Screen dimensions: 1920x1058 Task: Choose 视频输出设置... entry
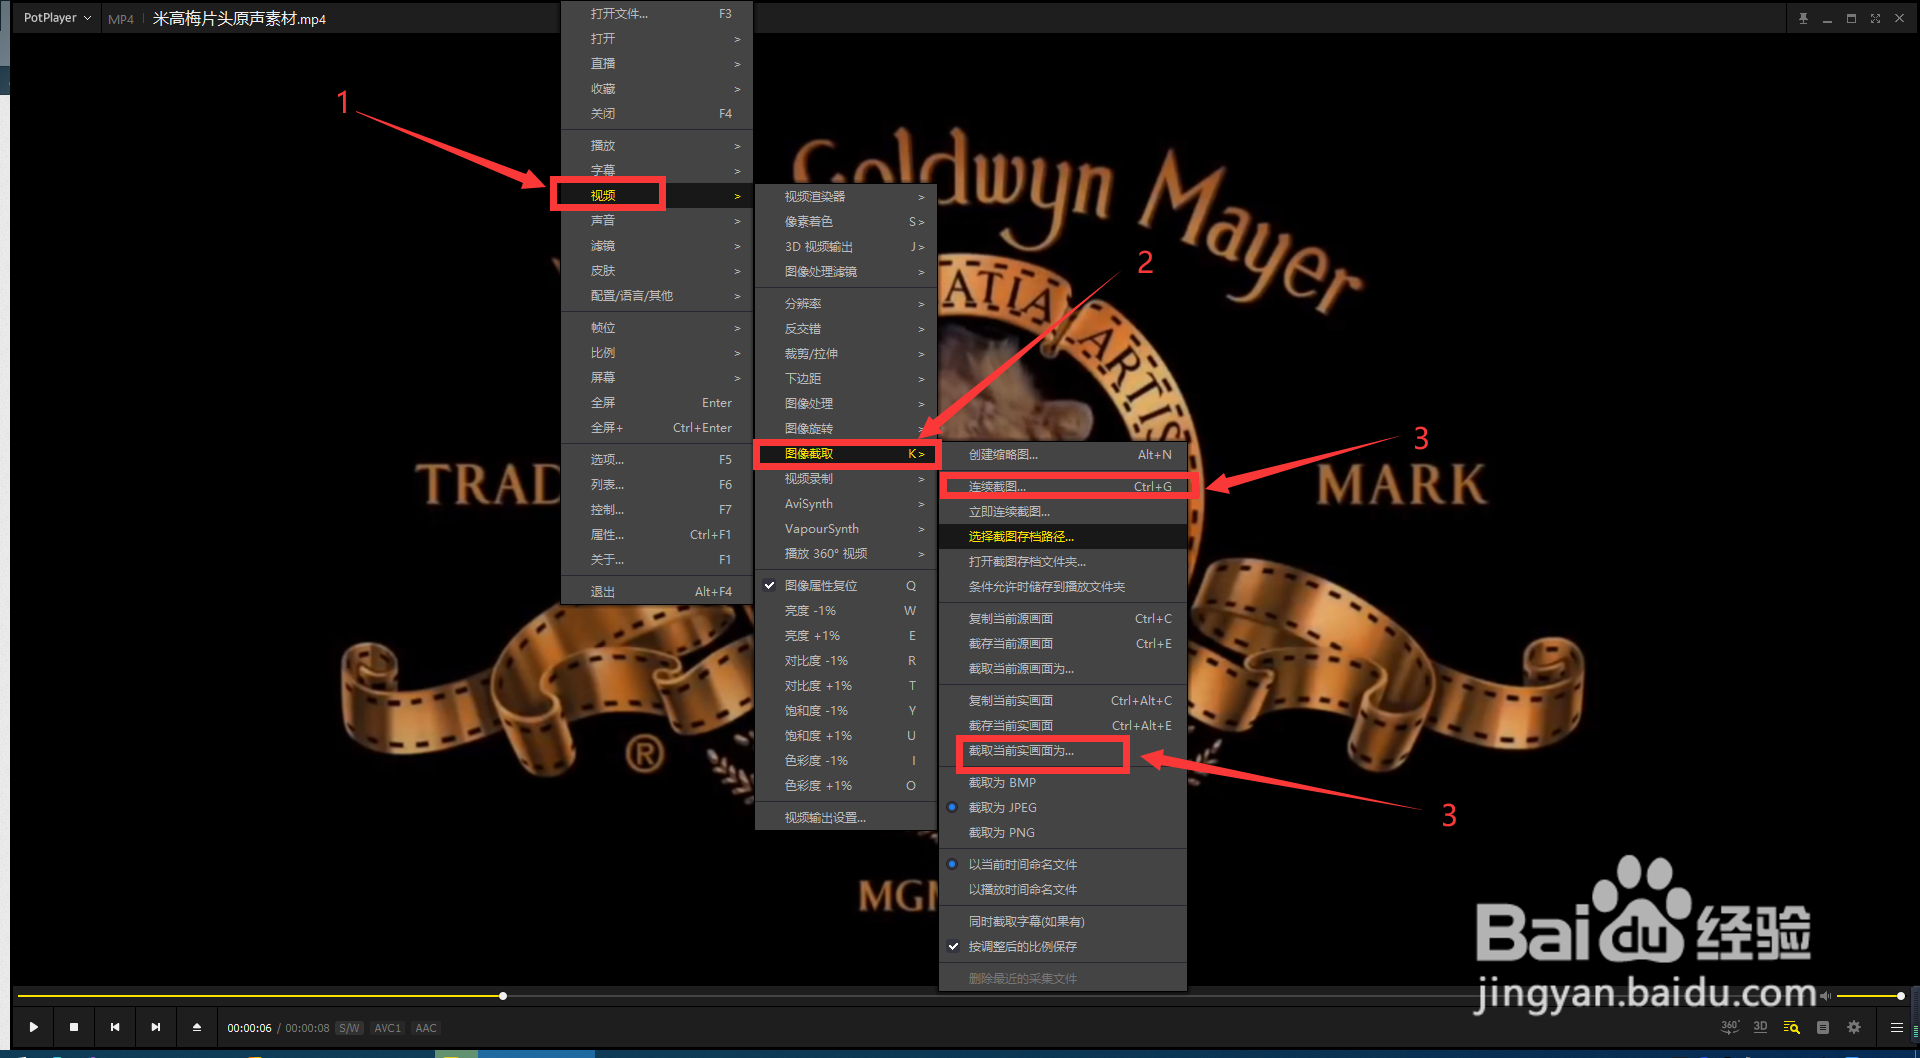tap(846, 818)
